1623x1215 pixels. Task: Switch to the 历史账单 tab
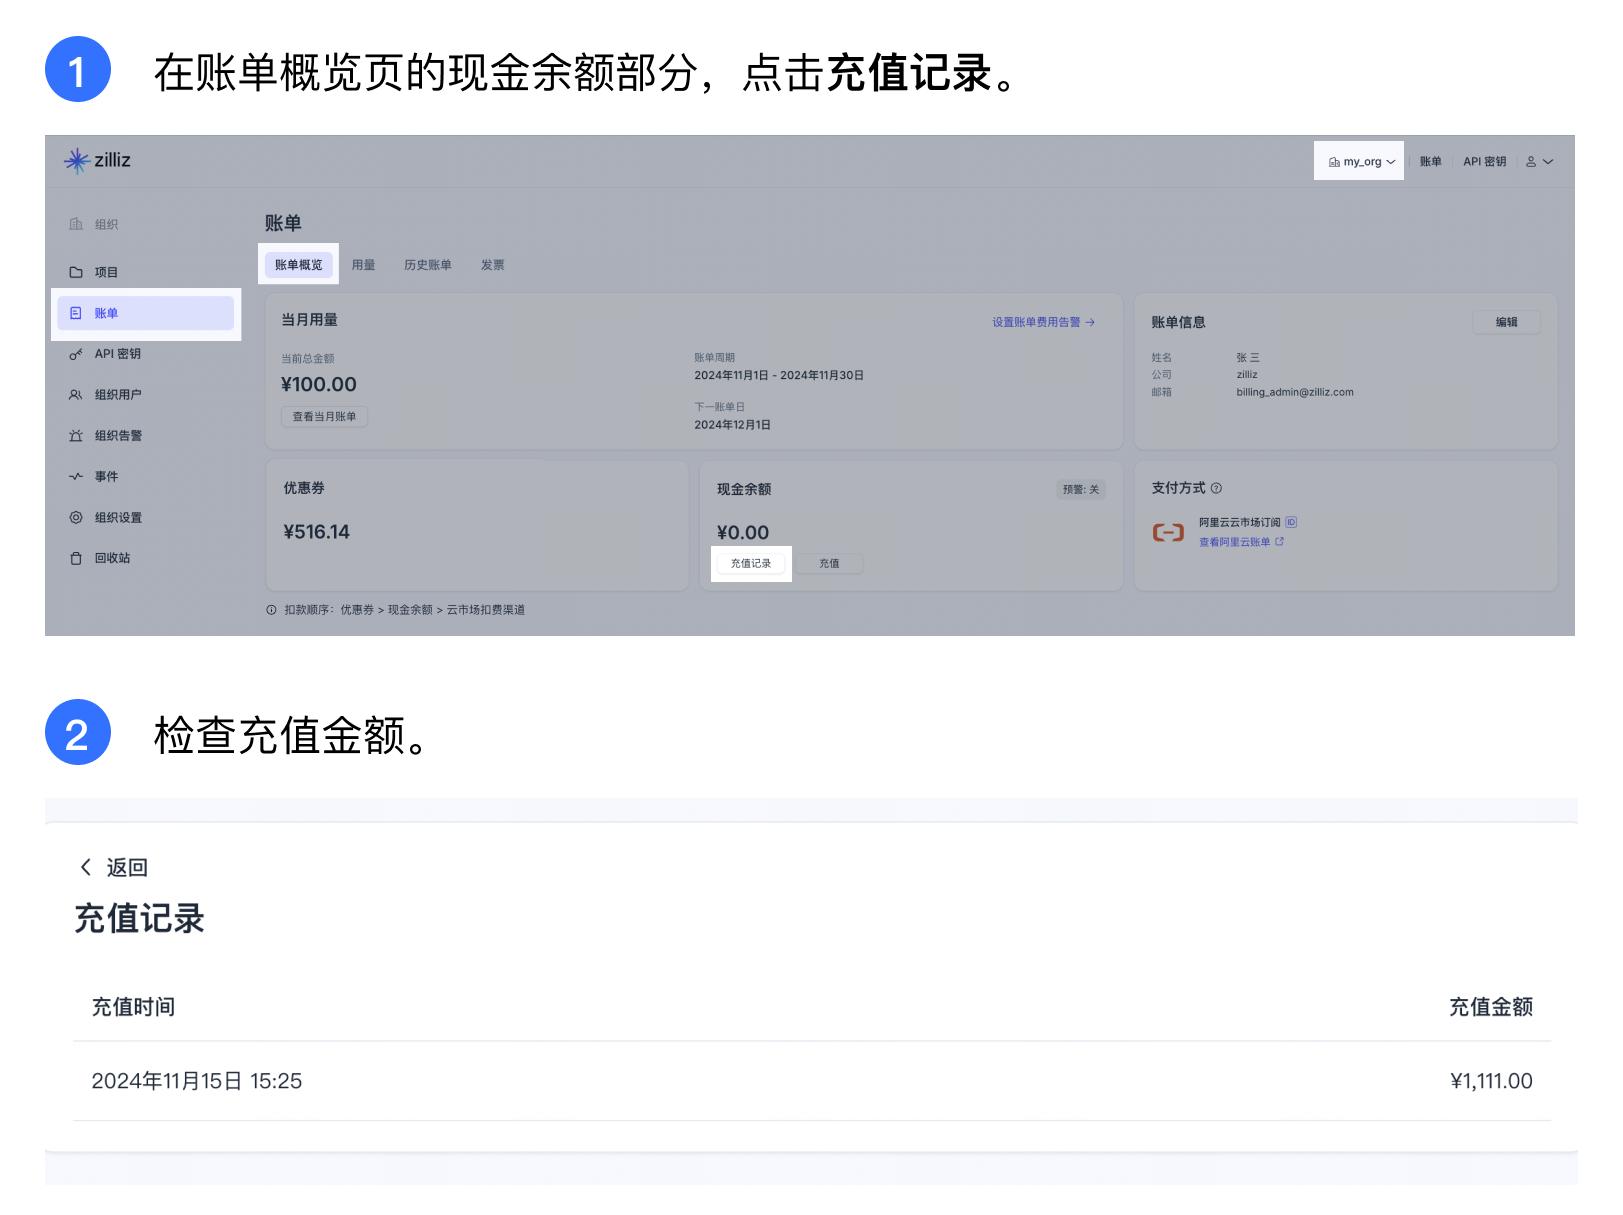(x=427, y=265)
